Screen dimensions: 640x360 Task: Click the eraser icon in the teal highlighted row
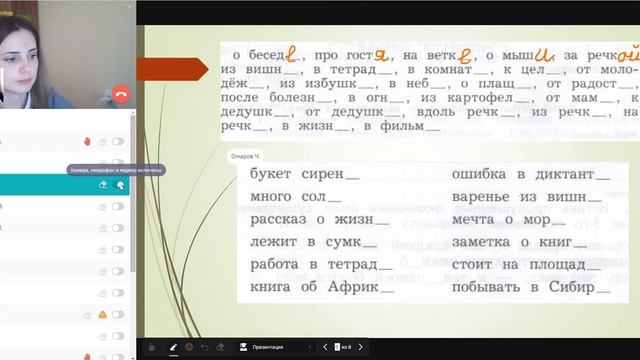(x=103, y=185)
